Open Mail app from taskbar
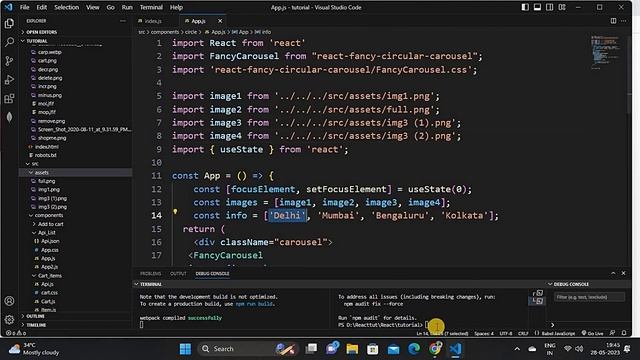Image resolution: width=640 pixels, height=360 pixels. 393,349
